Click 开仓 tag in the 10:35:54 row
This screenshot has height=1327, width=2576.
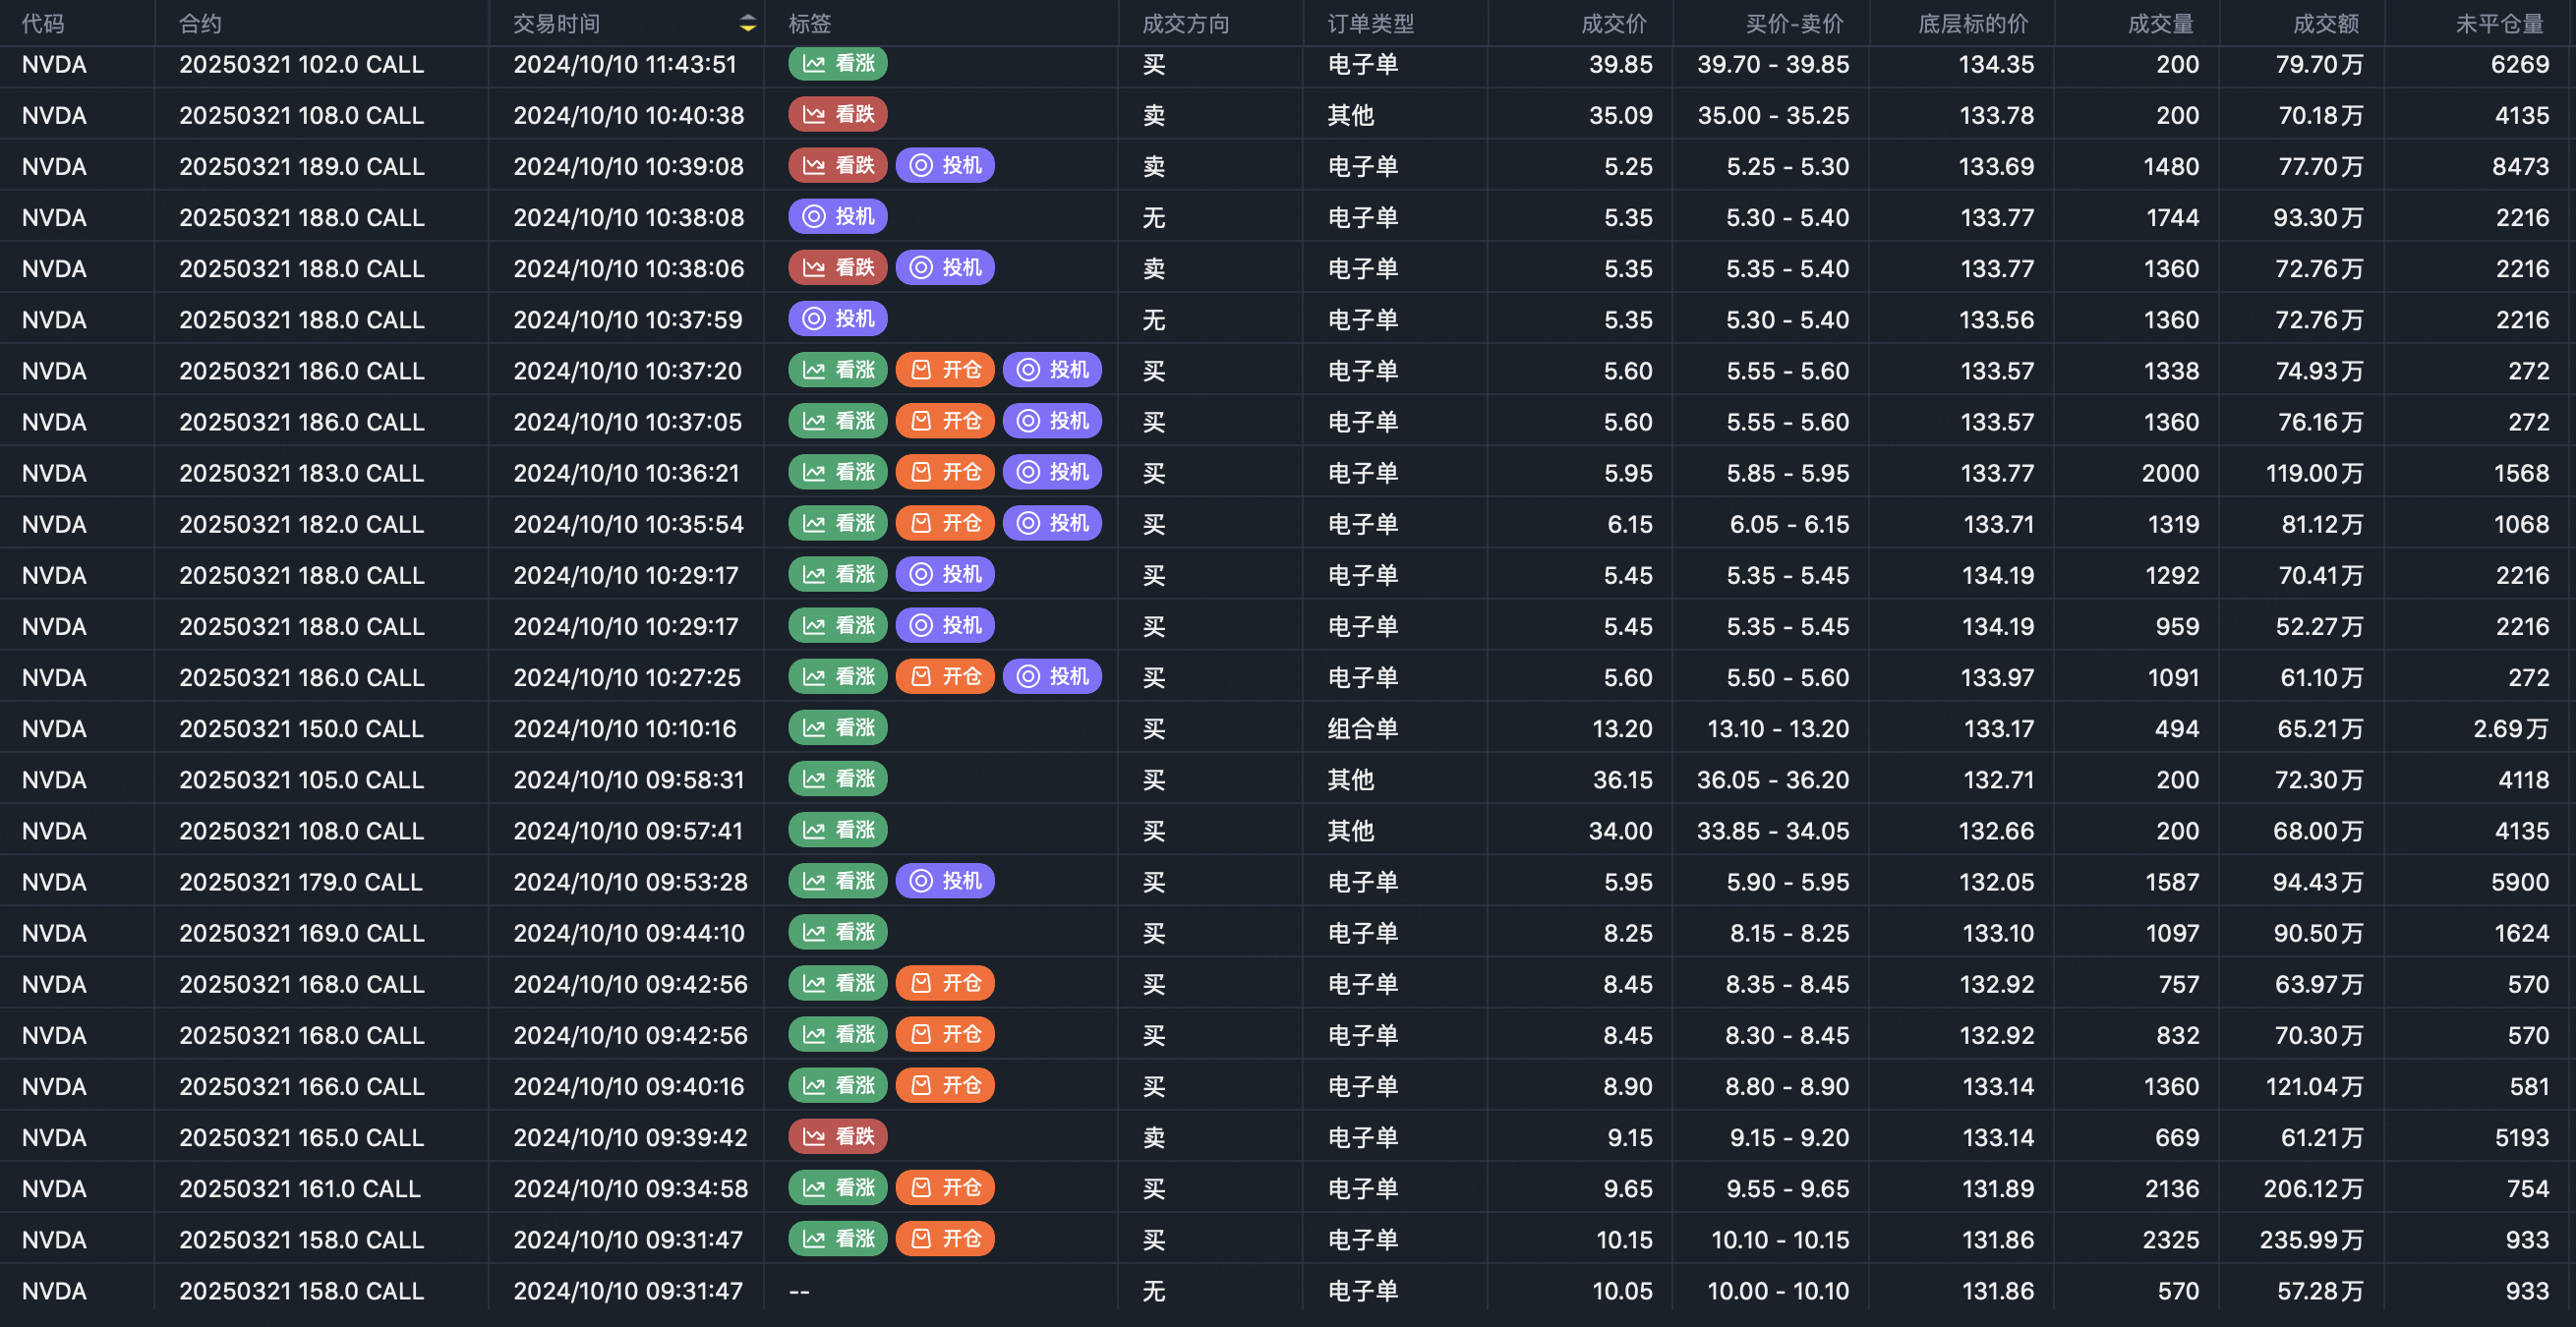coord(945,523)
